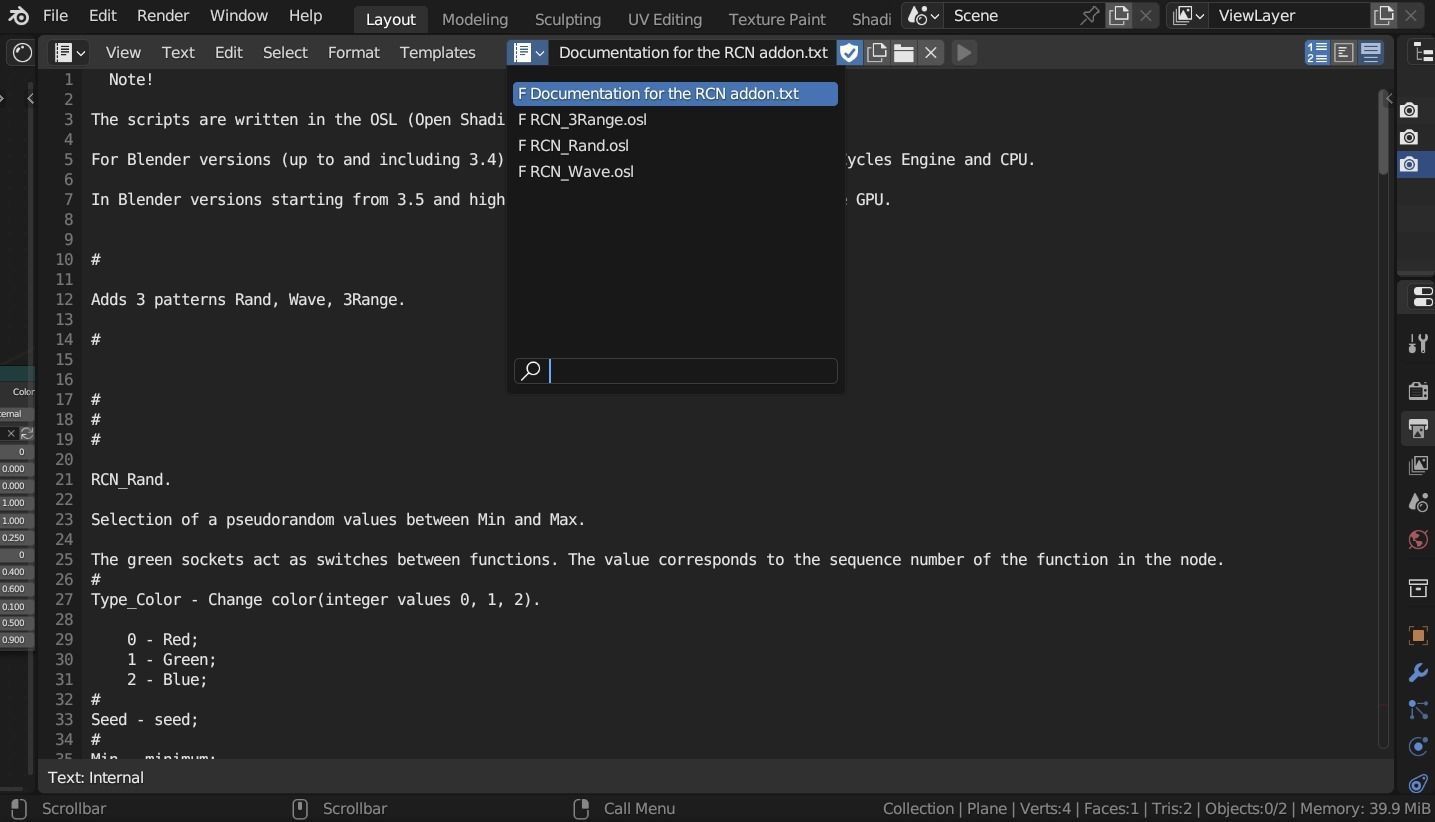Viewport: 1435px width, 822px height.
Task: Select RCN_3Range.osl from the text list
Action: 675,119
